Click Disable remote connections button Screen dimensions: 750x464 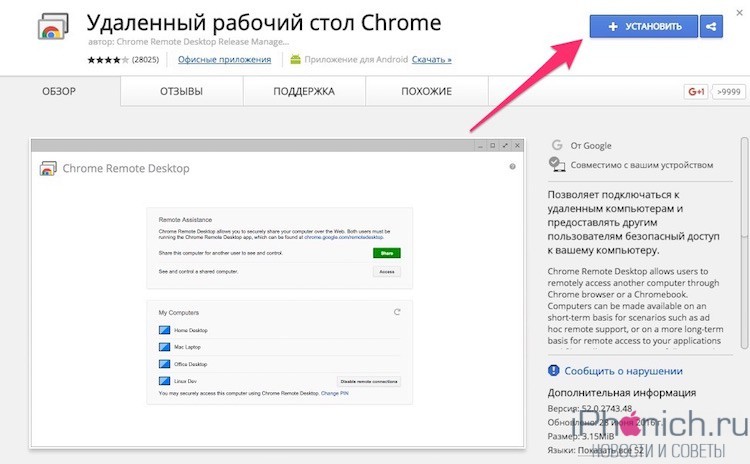click(369, 381)
